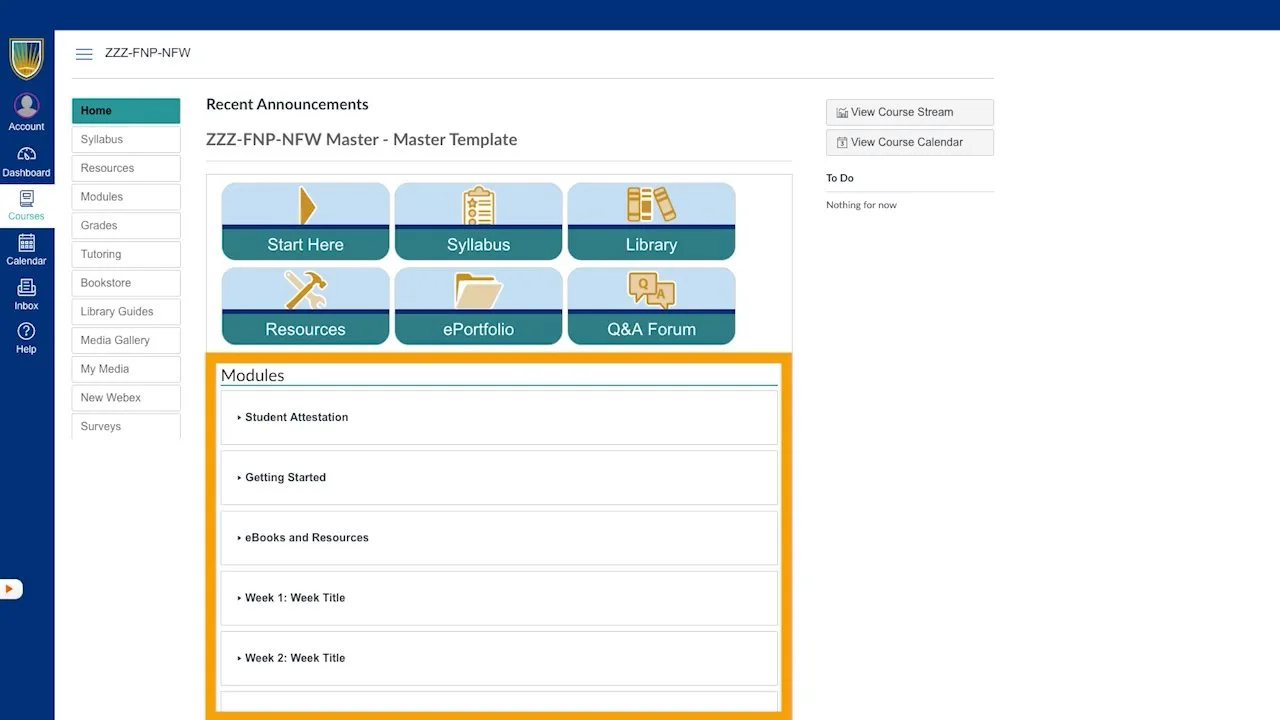Click the Start Here tile
The width and height of the screenshot is (1280, 720).
point(305,221)
